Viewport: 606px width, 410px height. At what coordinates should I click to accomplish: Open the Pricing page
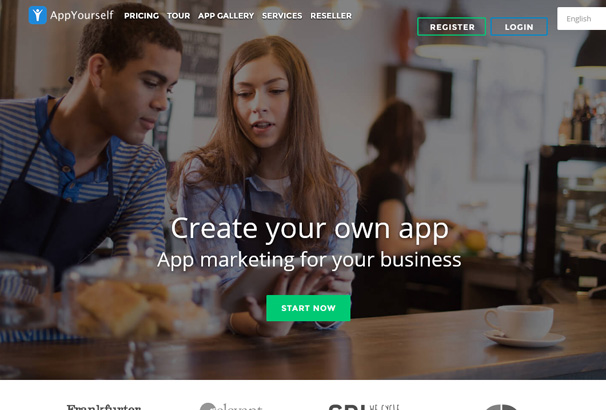click(141, 16)
